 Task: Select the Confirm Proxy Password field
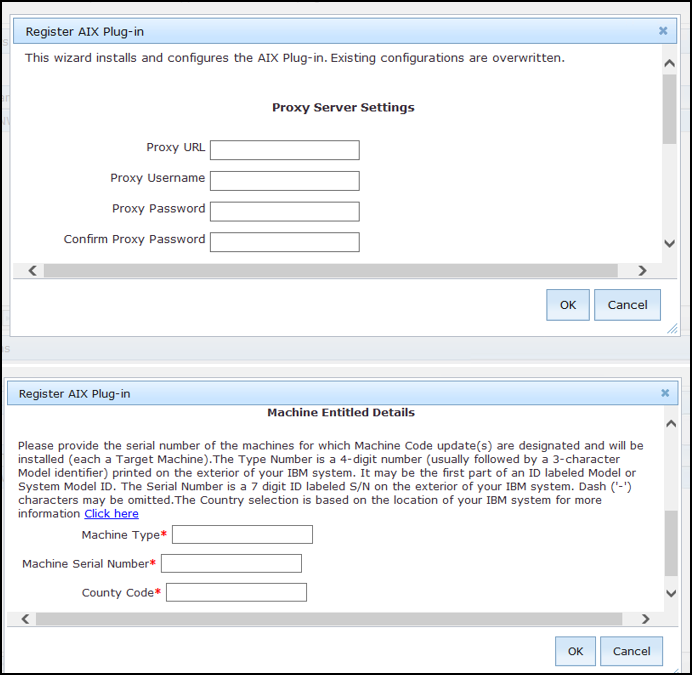[285, 242]
